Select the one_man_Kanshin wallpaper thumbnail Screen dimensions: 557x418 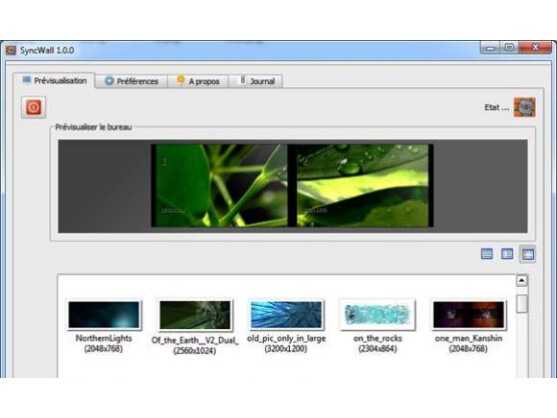(469, 315)
